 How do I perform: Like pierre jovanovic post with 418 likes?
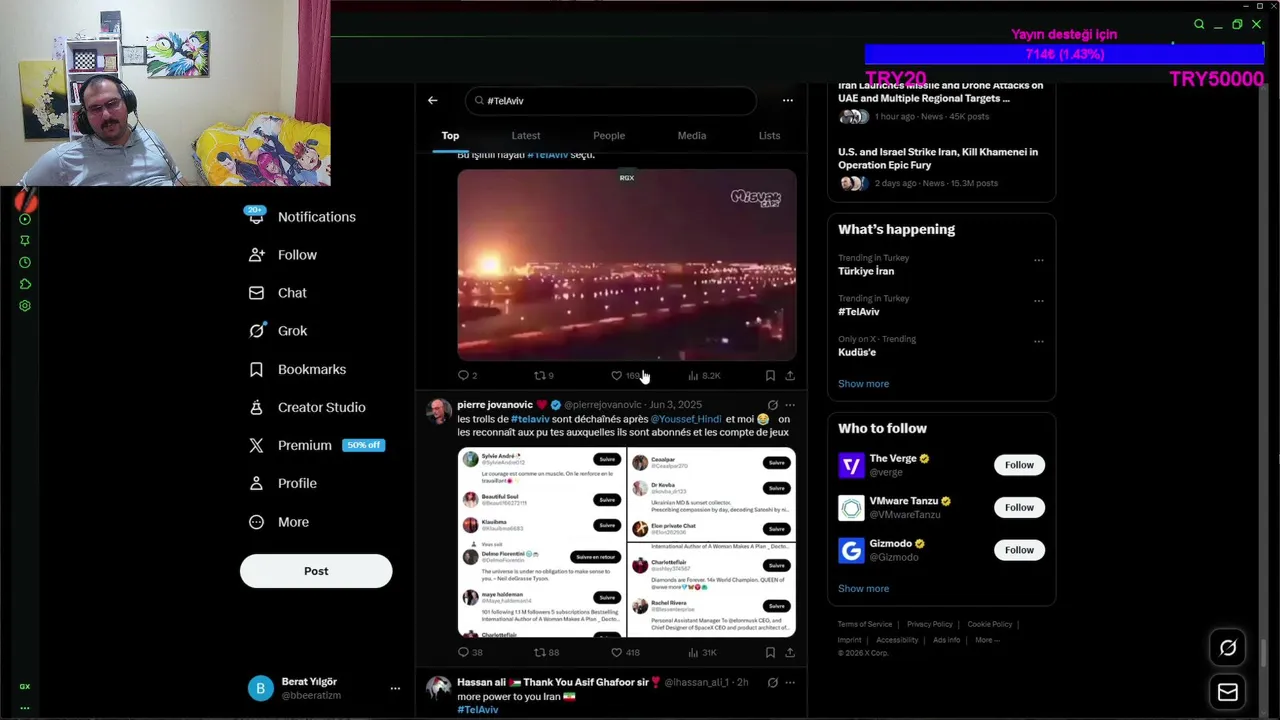(x=616, y=652)
